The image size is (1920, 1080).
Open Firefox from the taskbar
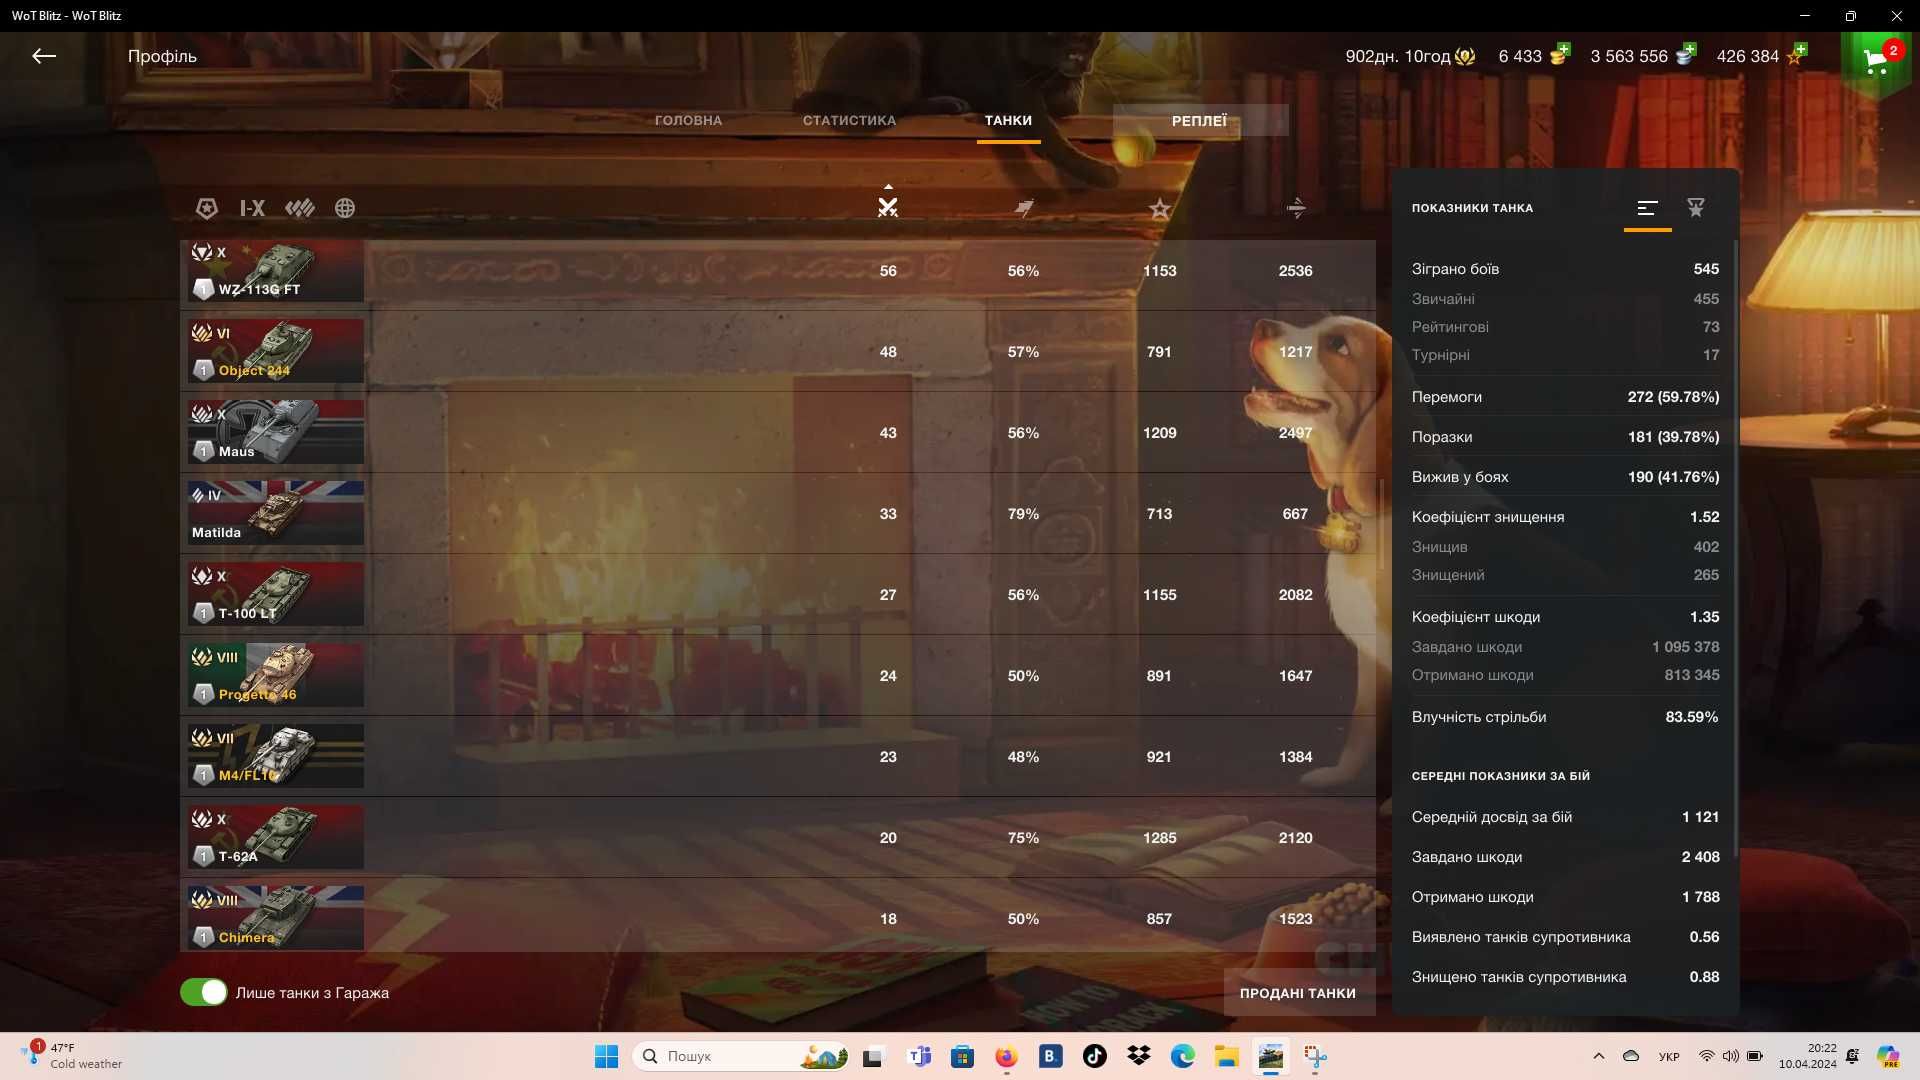click(x=1006, y=1056)
